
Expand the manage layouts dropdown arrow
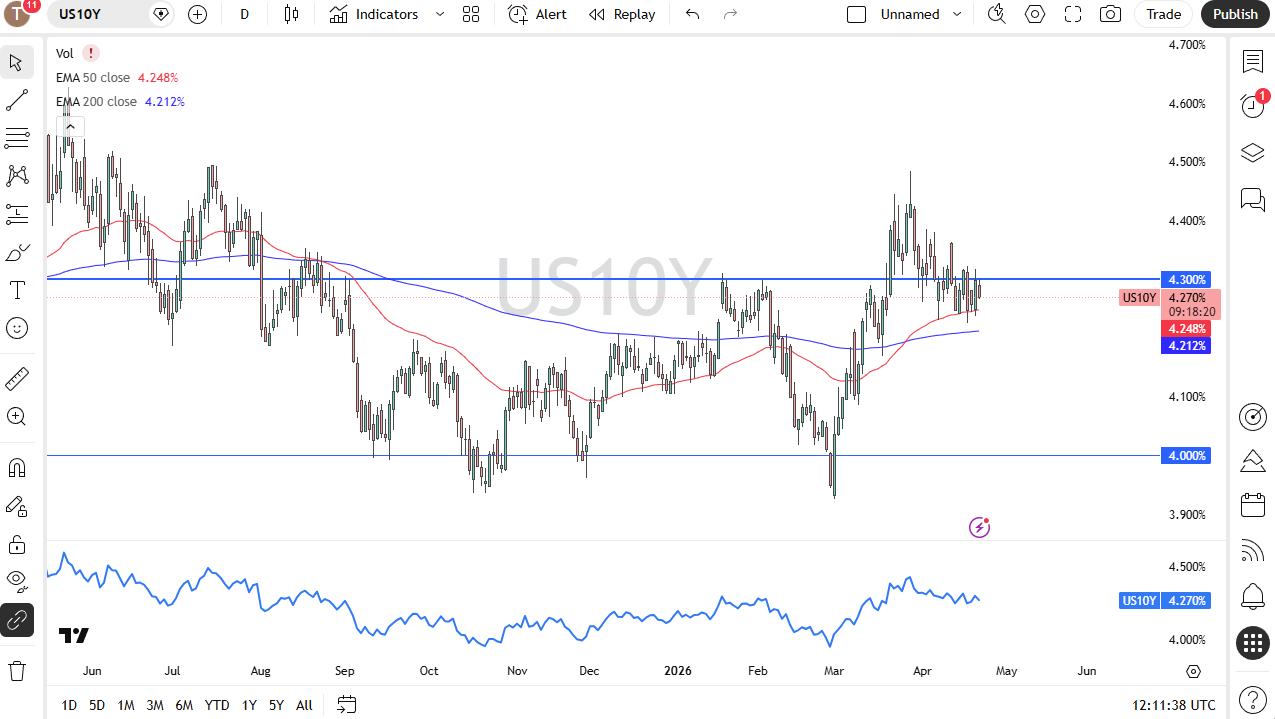(957, 14)
